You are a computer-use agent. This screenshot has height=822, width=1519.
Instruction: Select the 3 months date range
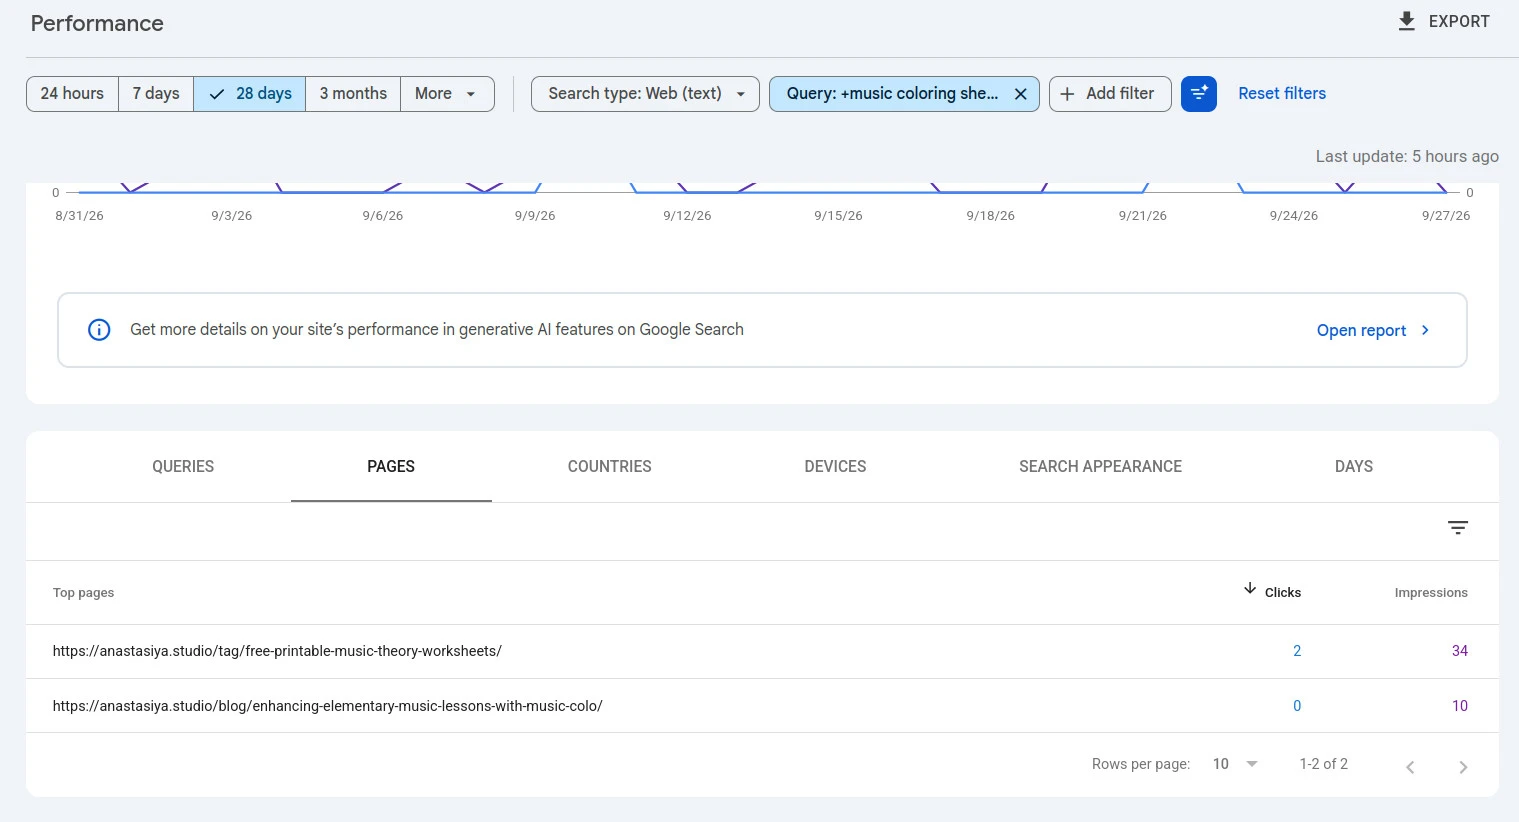pyautogui.click(x=353, y=94)
